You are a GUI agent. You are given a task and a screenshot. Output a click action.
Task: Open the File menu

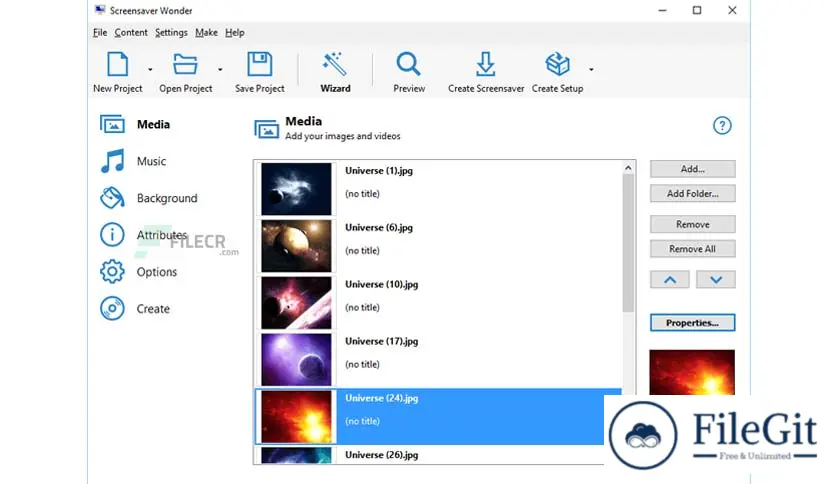[x=100, y=33]
